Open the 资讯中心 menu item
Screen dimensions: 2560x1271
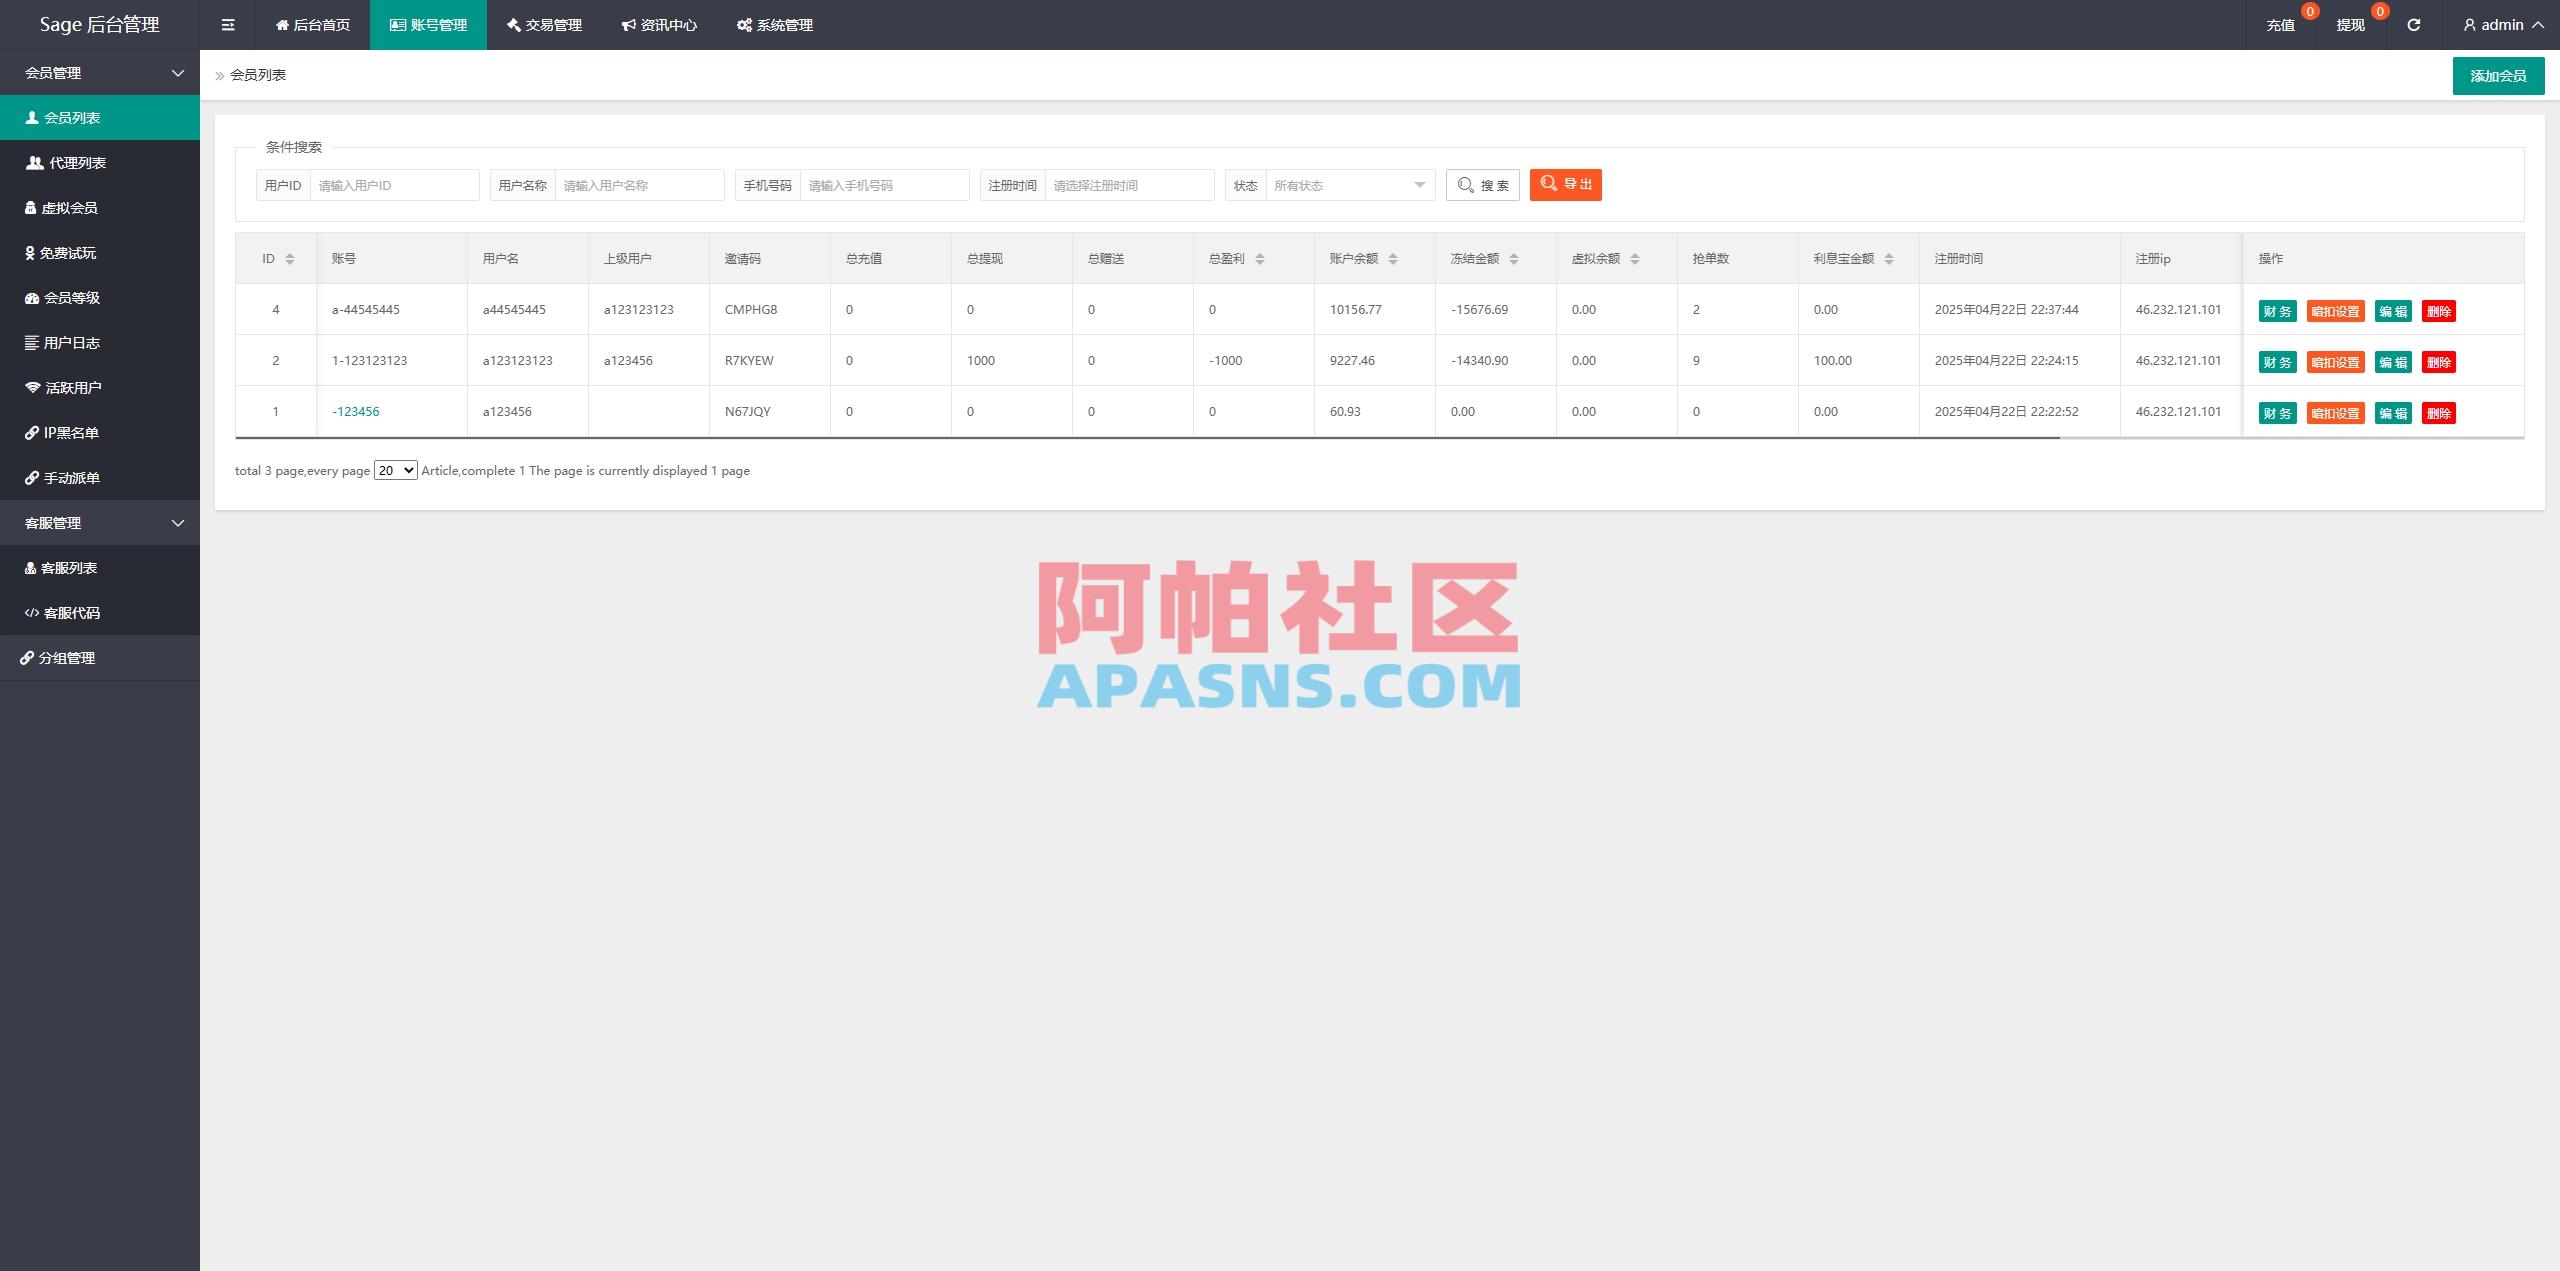(660, 24)
